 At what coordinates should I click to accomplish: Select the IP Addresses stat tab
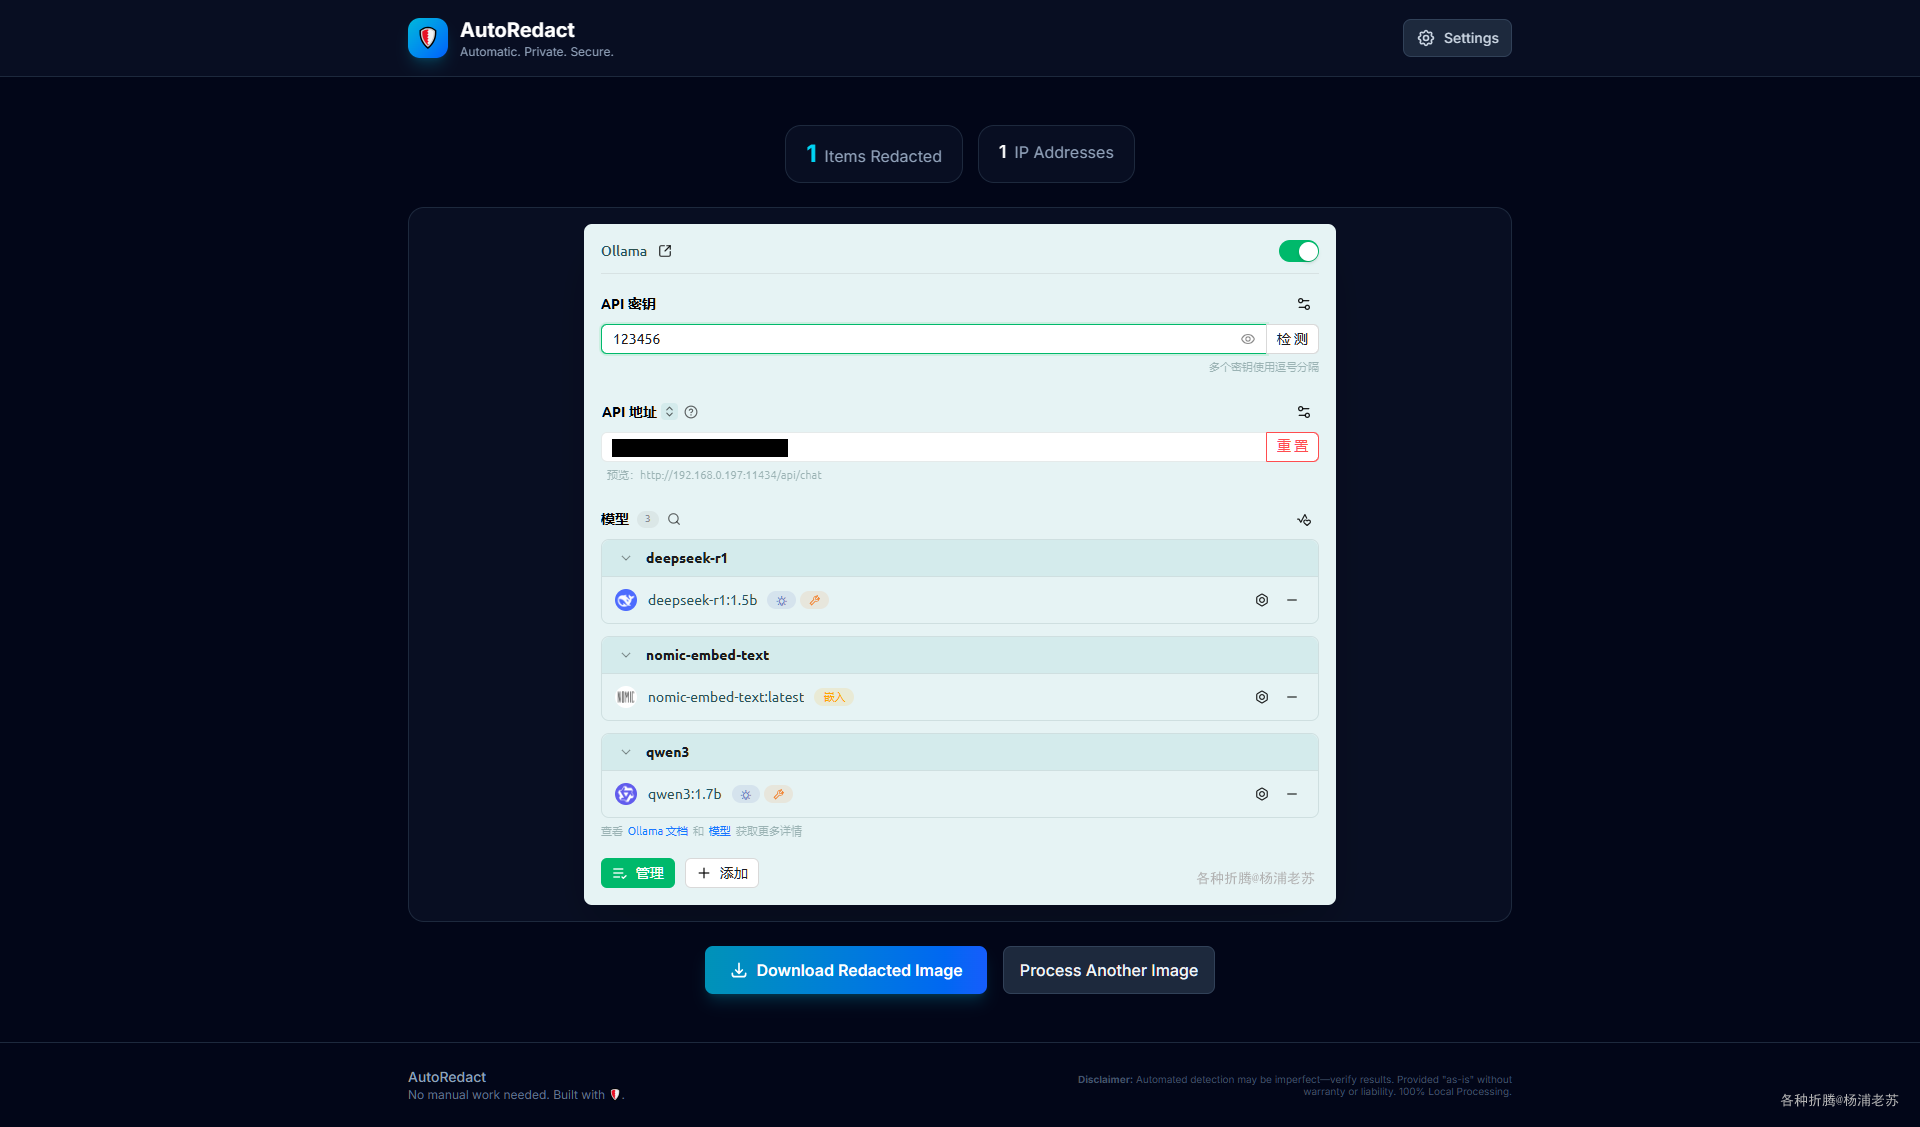pos(1055,153)
